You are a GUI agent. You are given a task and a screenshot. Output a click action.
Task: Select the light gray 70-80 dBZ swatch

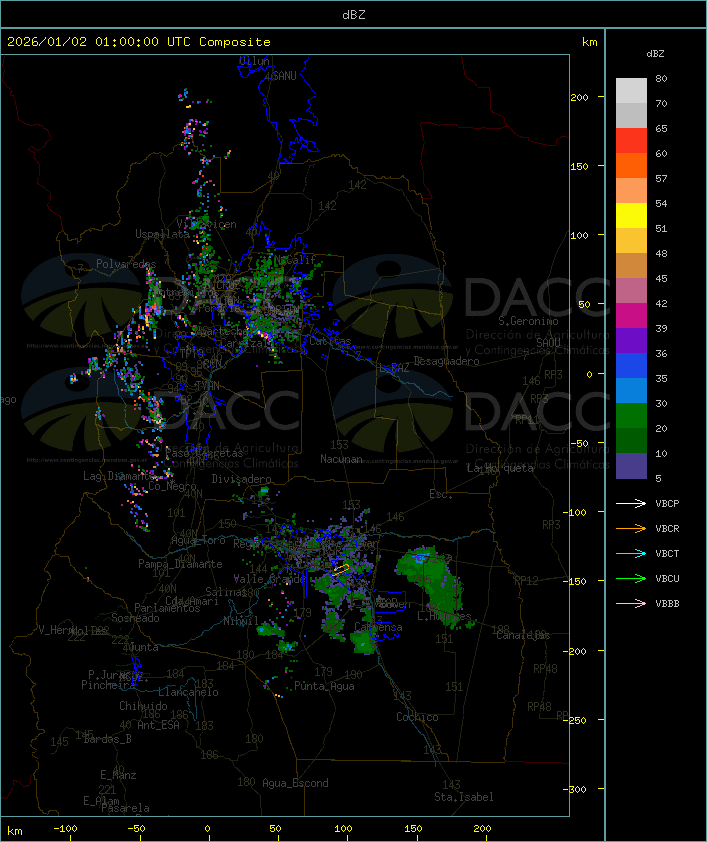pos(631,91)
